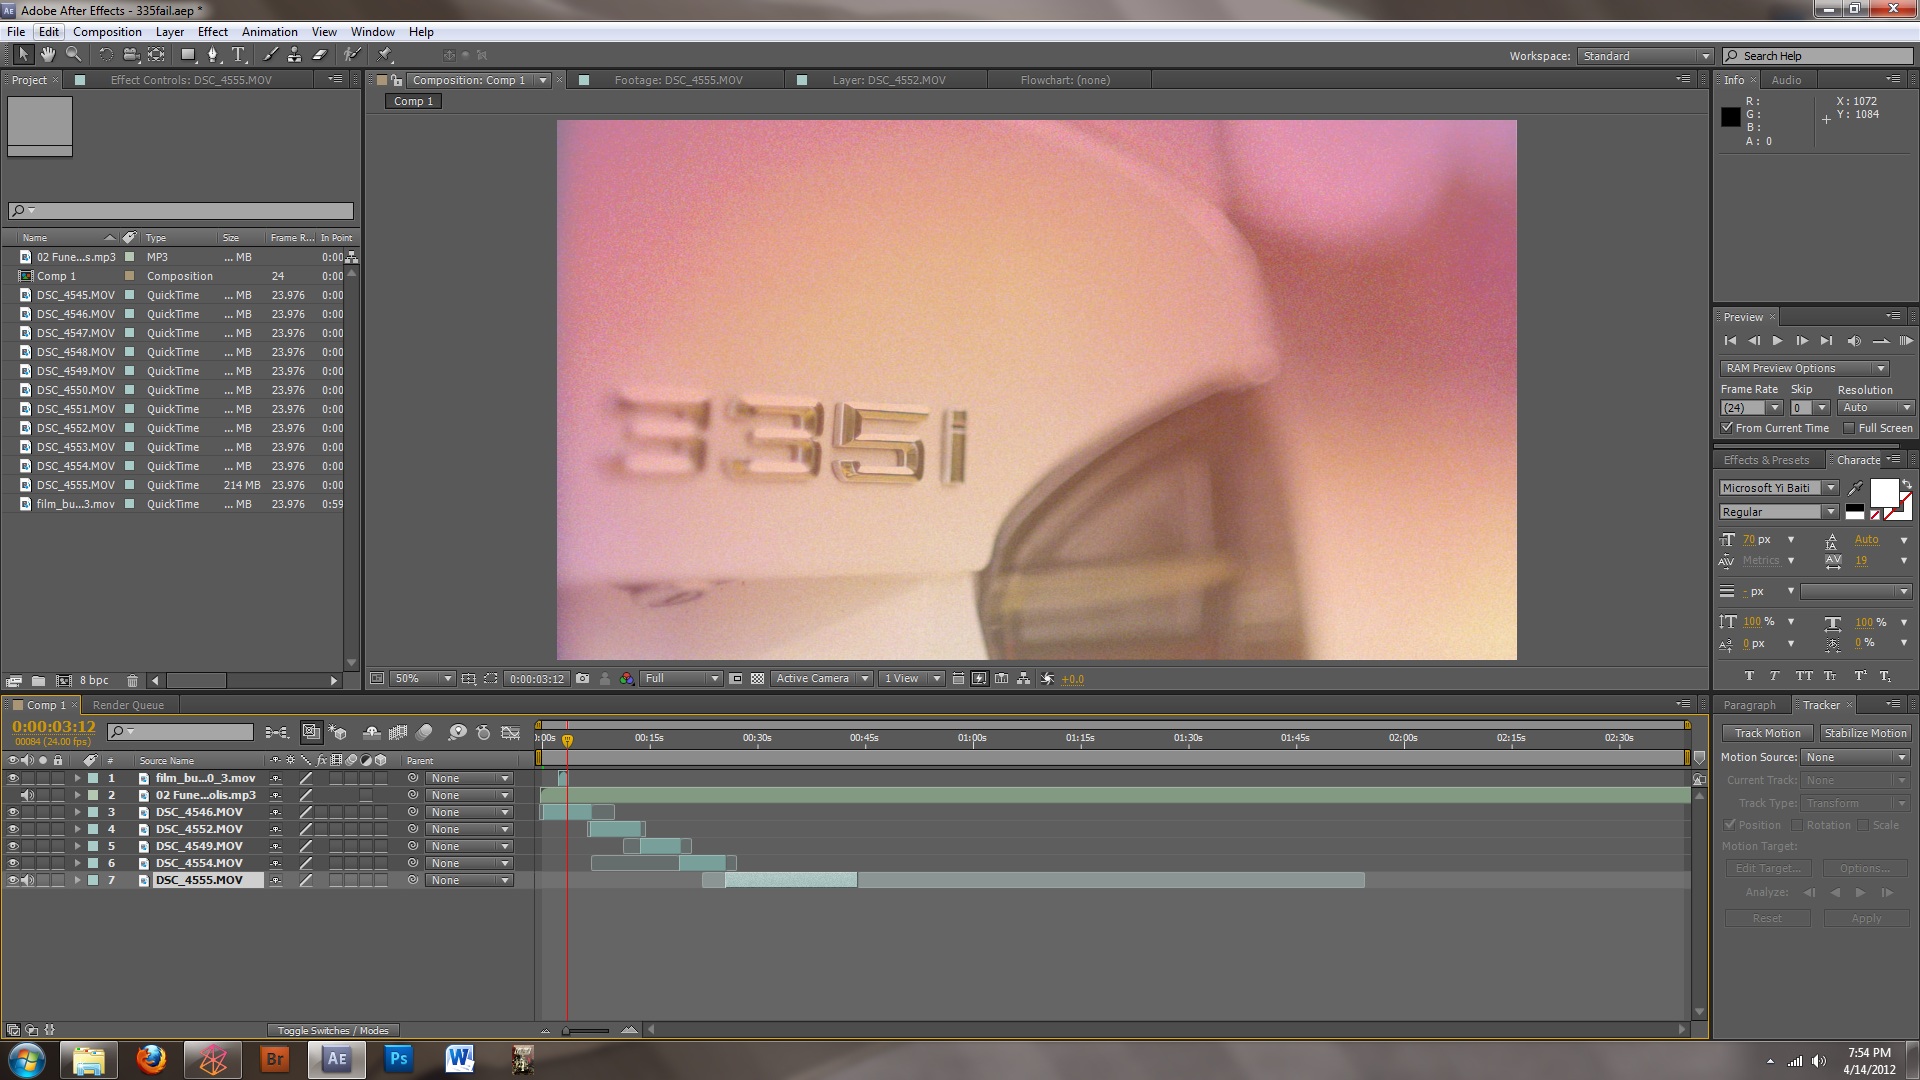Screen dimensions: 1920x1080
Task: Select the Zoom tool in the toolbar
Action: (73, 55)
